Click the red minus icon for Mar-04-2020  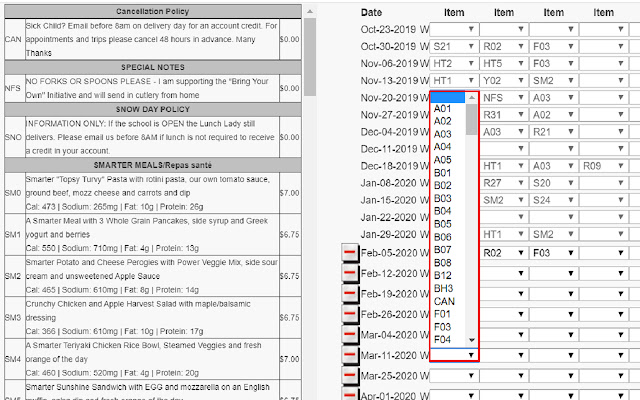tap(350, 334)
